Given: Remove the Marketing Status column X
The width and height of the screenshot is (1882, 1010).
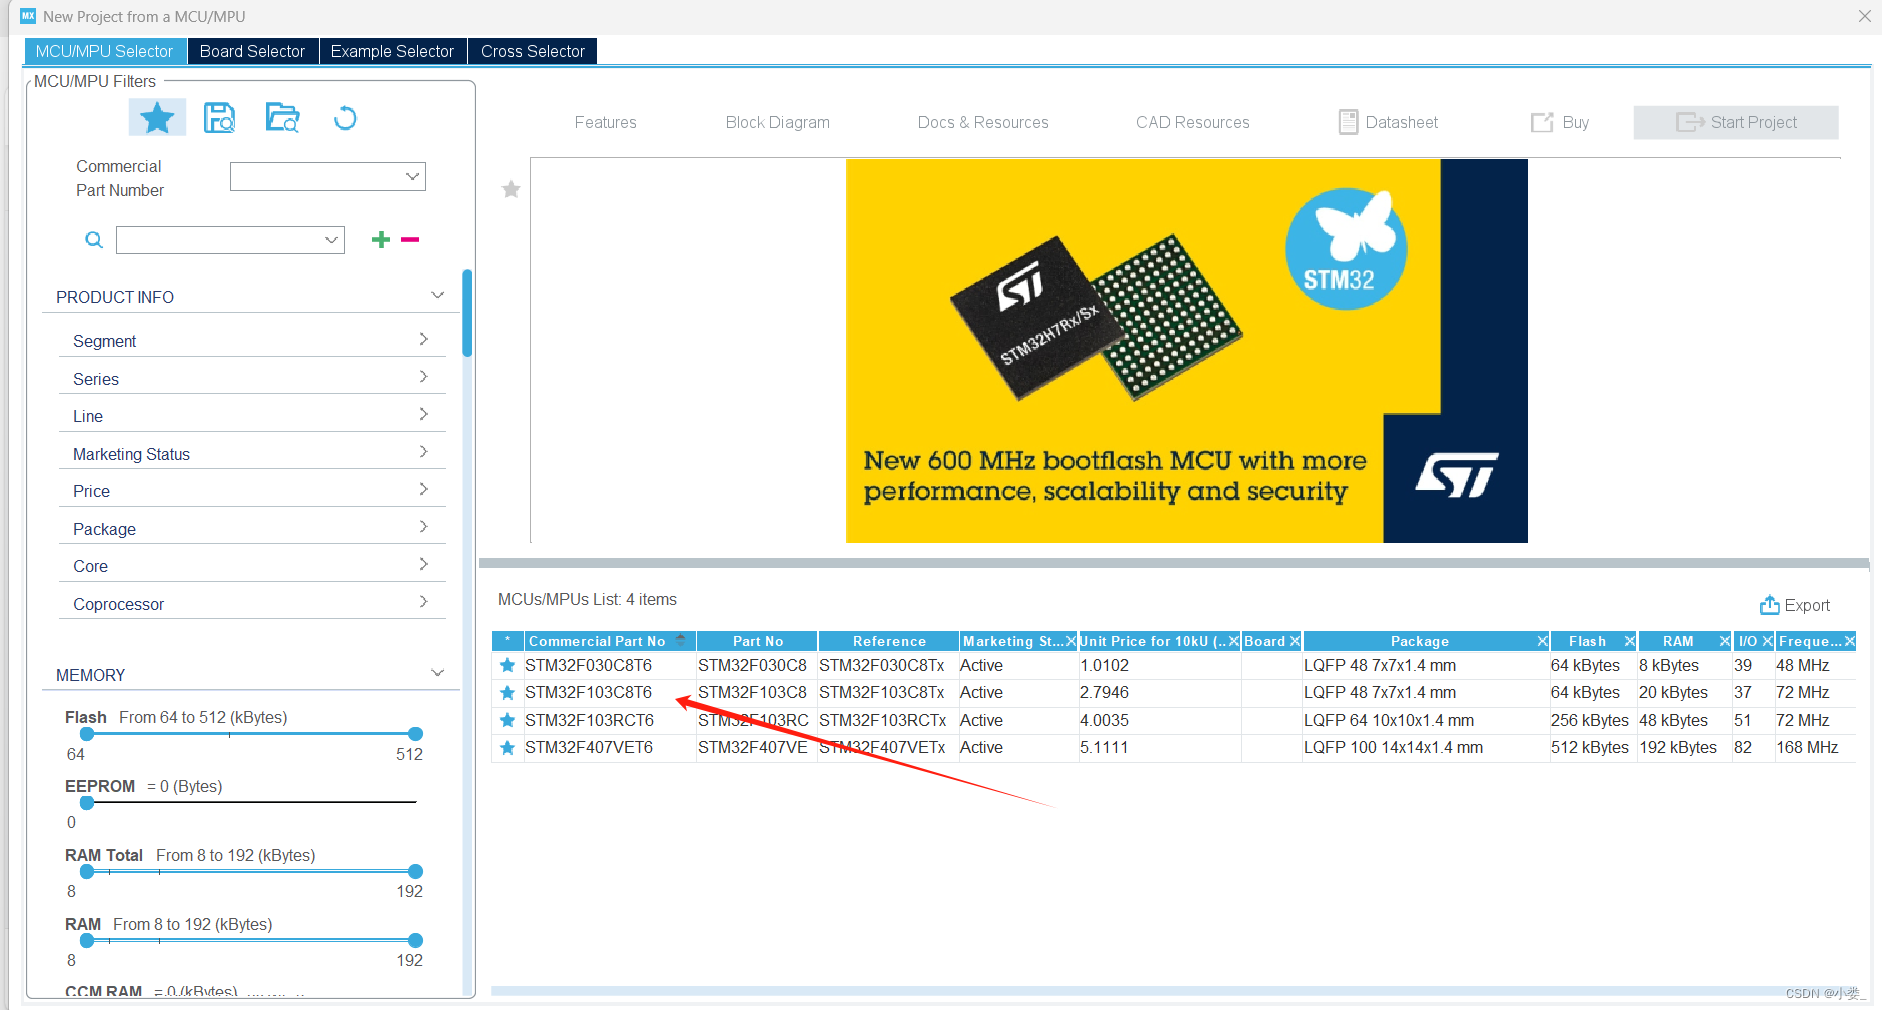Looking at the screenshot, I should tap(1071, 641).
